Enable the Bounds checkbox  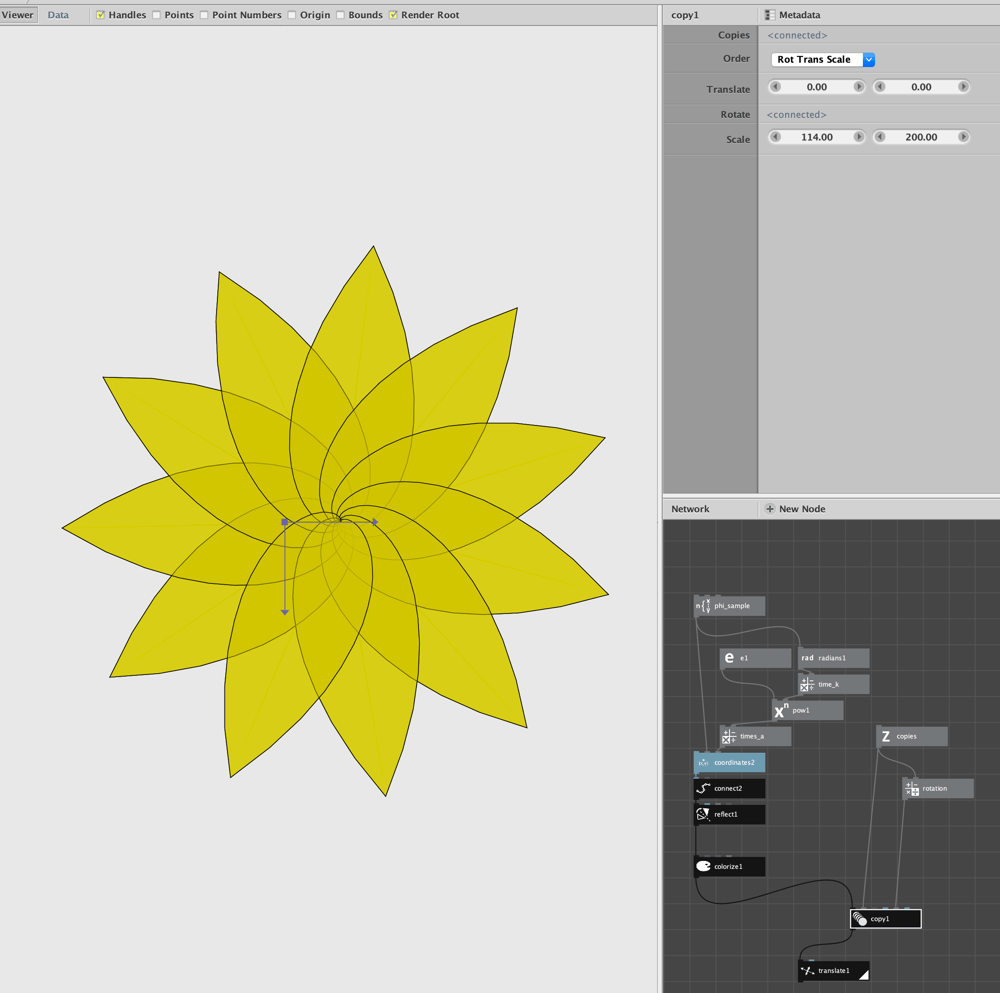click(341, 15)
